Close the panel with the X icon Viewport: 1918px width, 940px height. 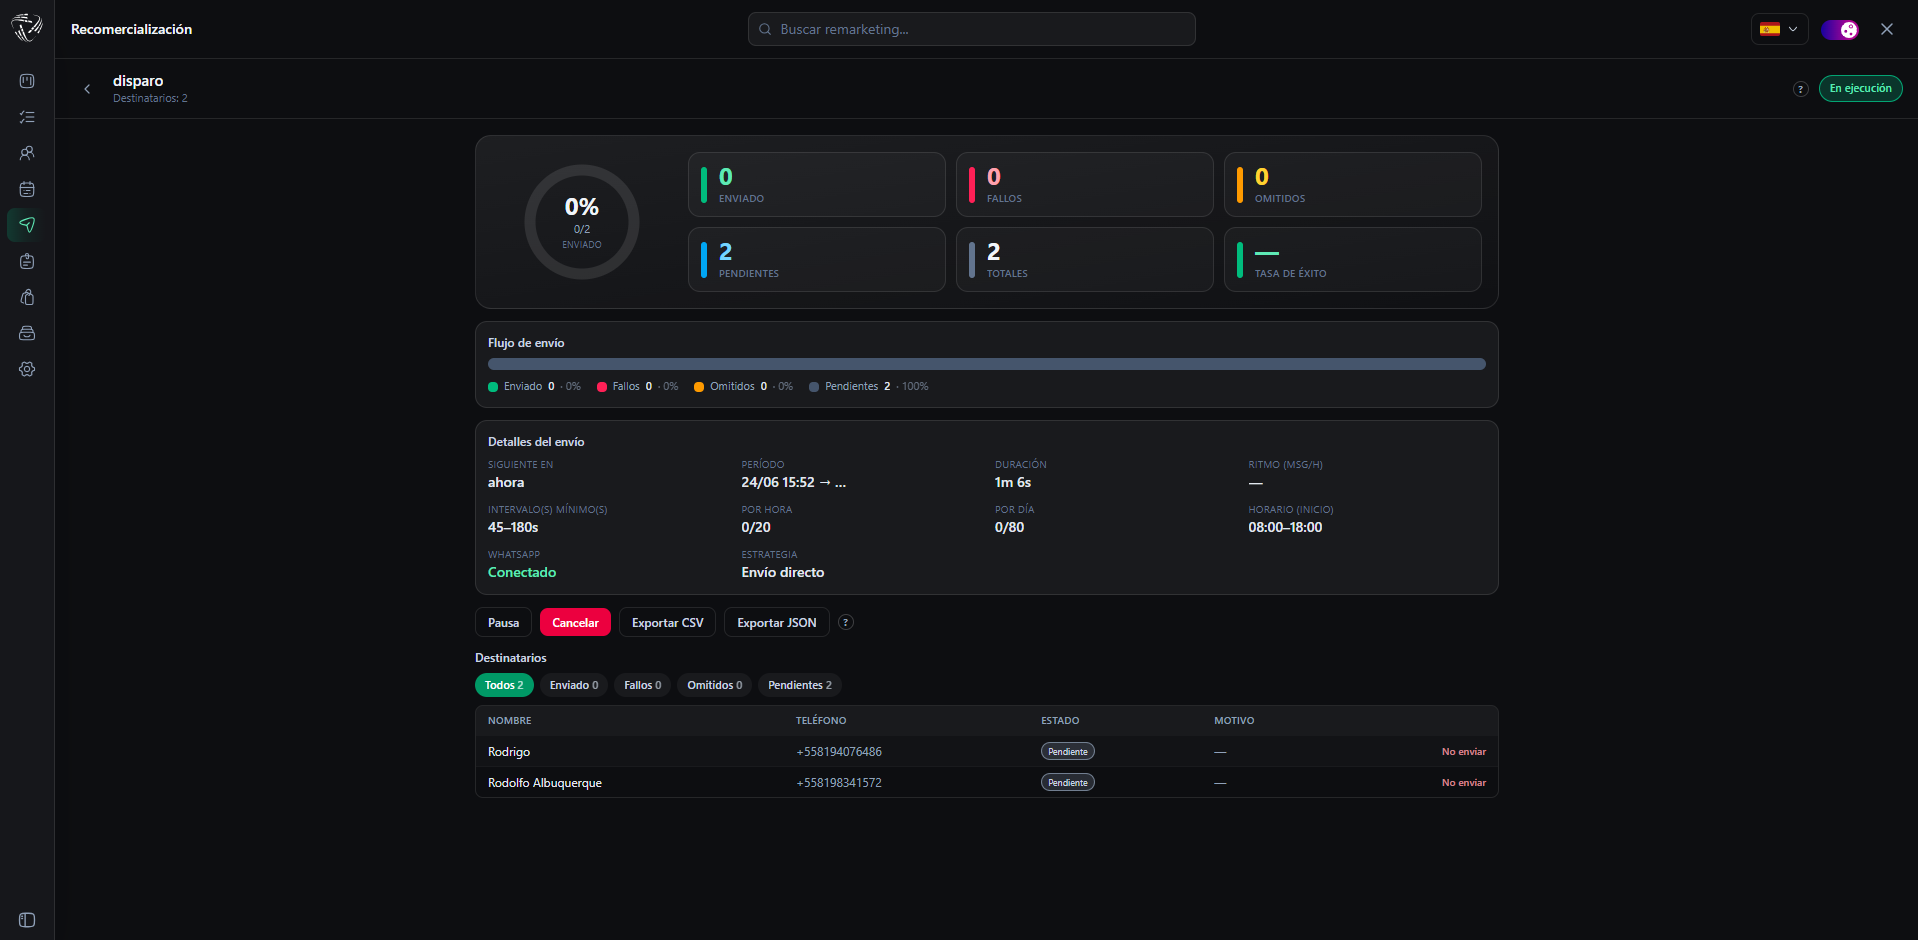point(1886,29)
